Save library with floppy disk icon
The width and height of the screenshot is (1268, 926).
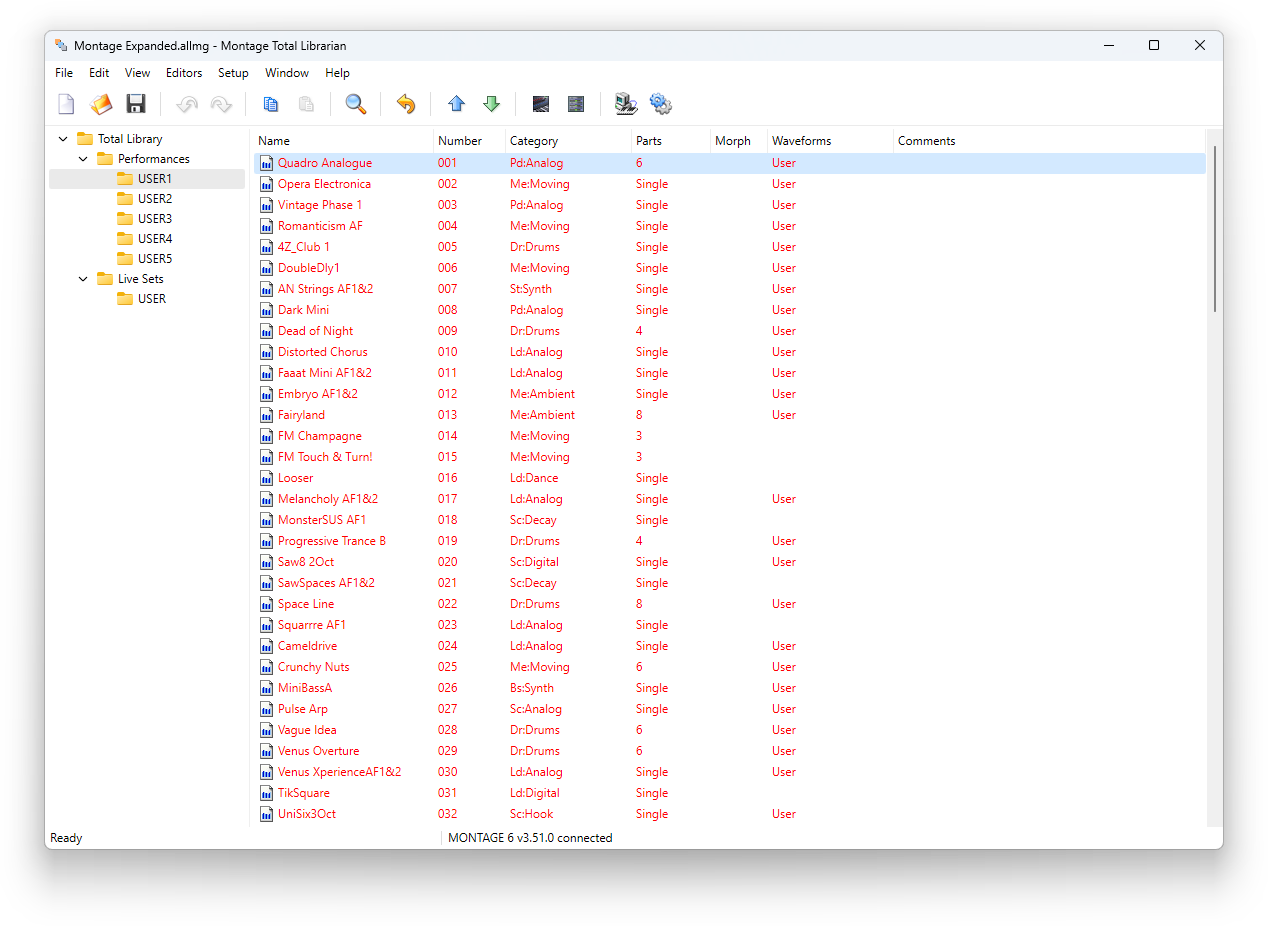tap(136, 104)
